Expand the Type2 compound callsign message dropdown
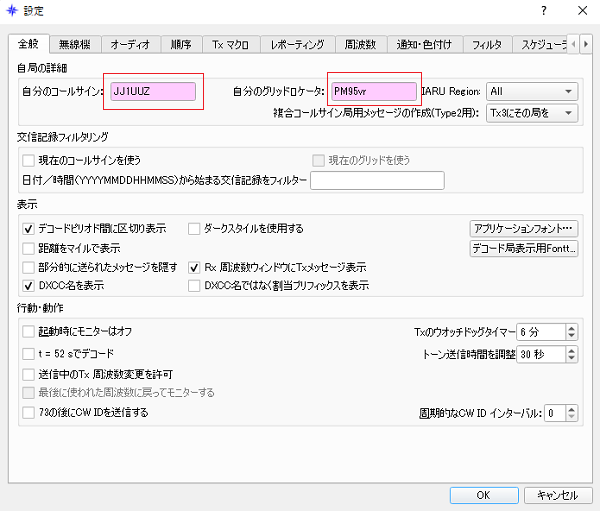The width and height of the screenshot is (600, 511). pos(532,113)
